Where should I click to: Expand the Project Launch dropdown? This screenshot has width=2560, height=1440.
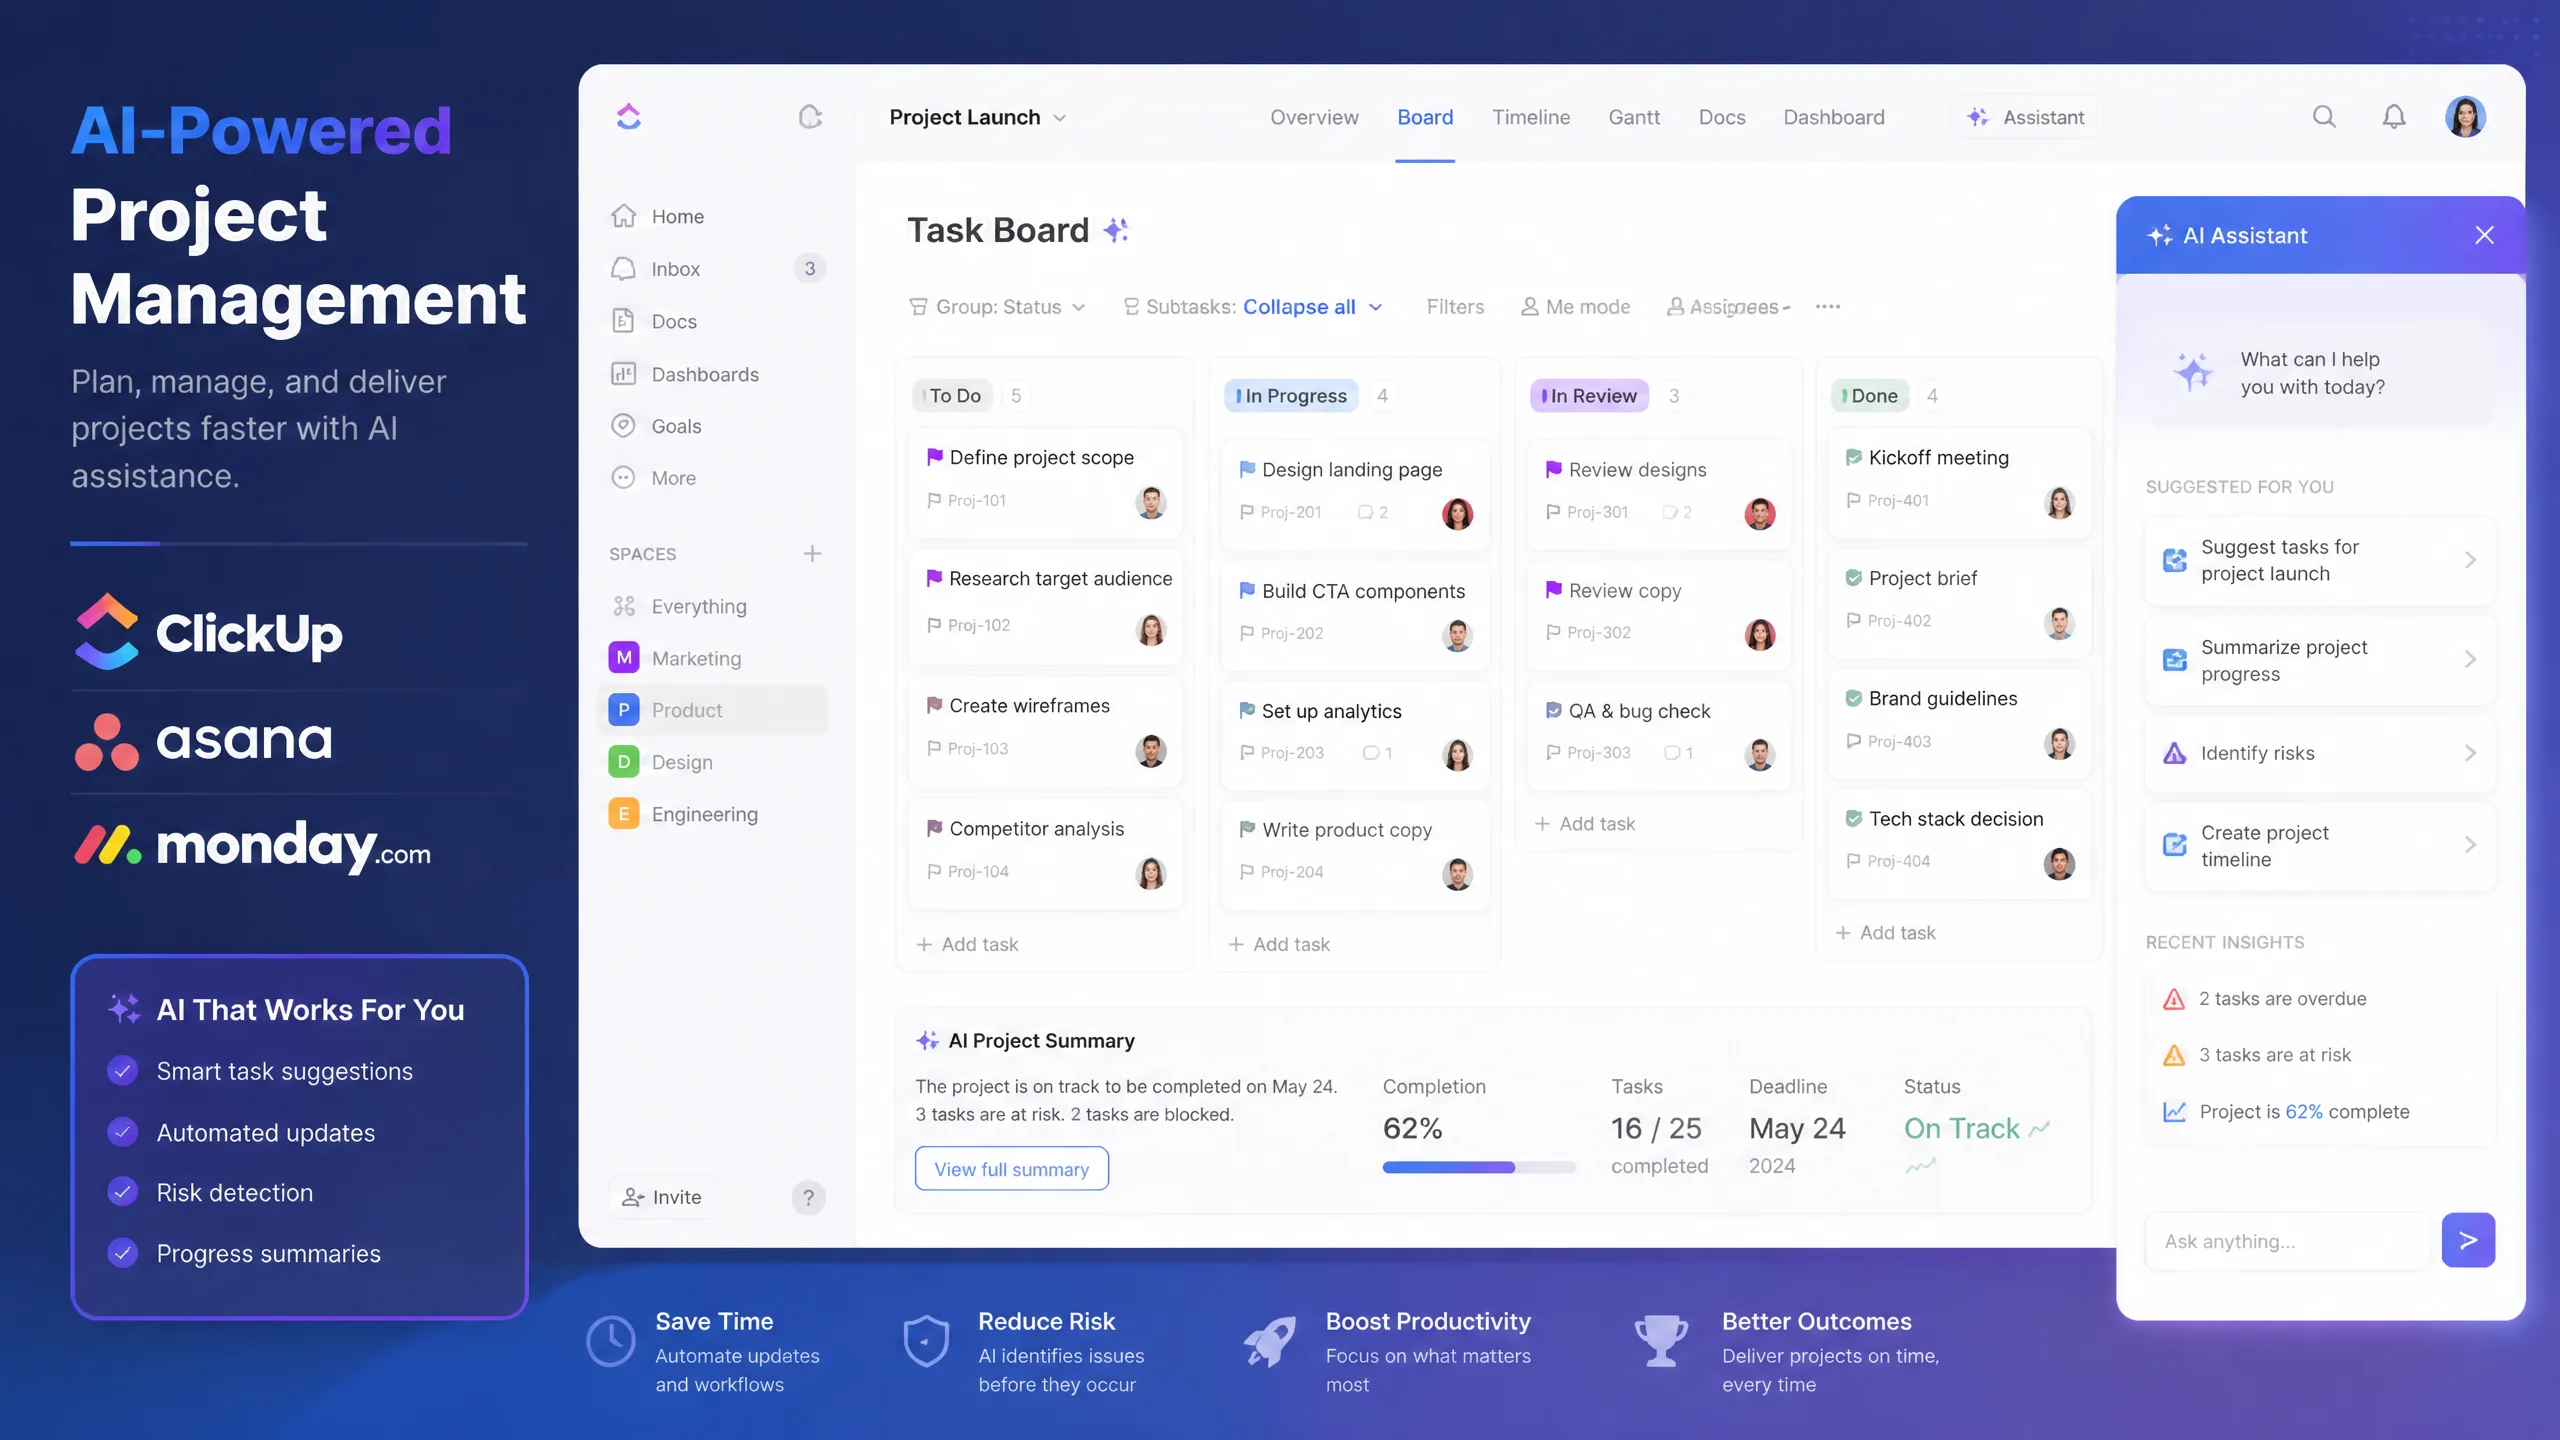coord(978,117)
